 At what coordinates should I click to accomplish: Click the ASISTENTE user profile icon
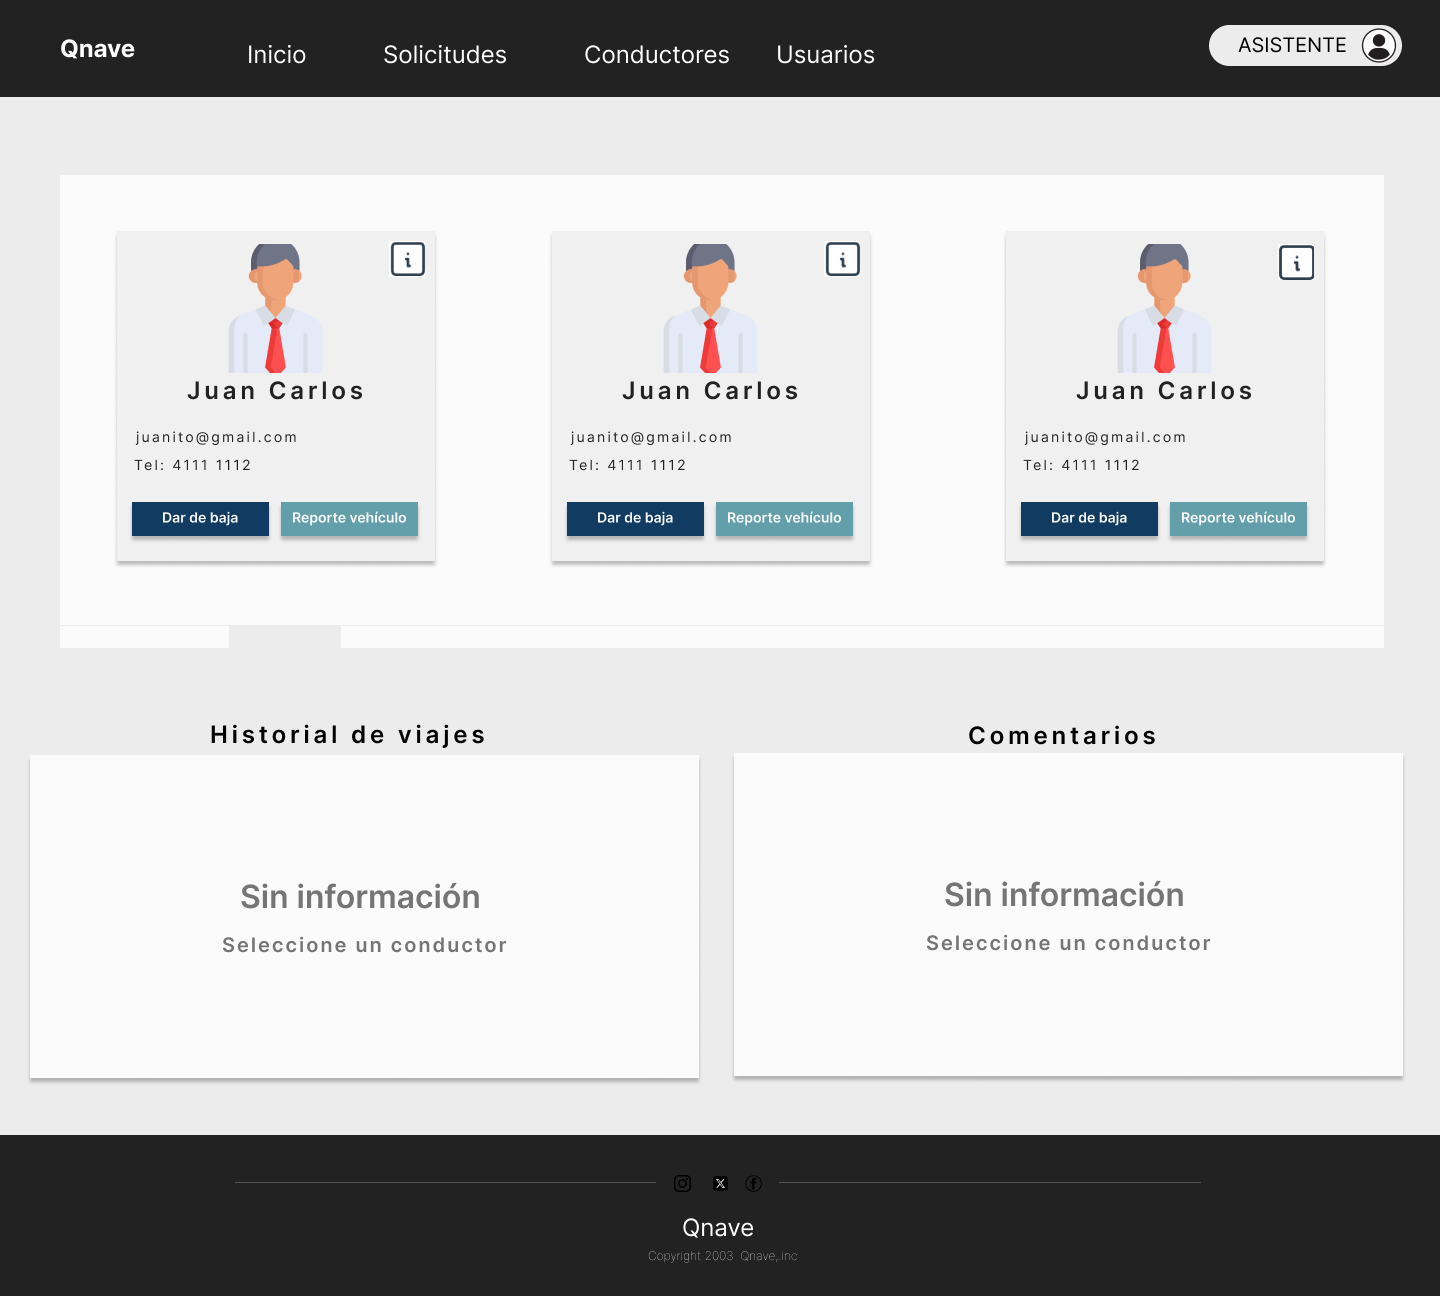(1378, 45)
